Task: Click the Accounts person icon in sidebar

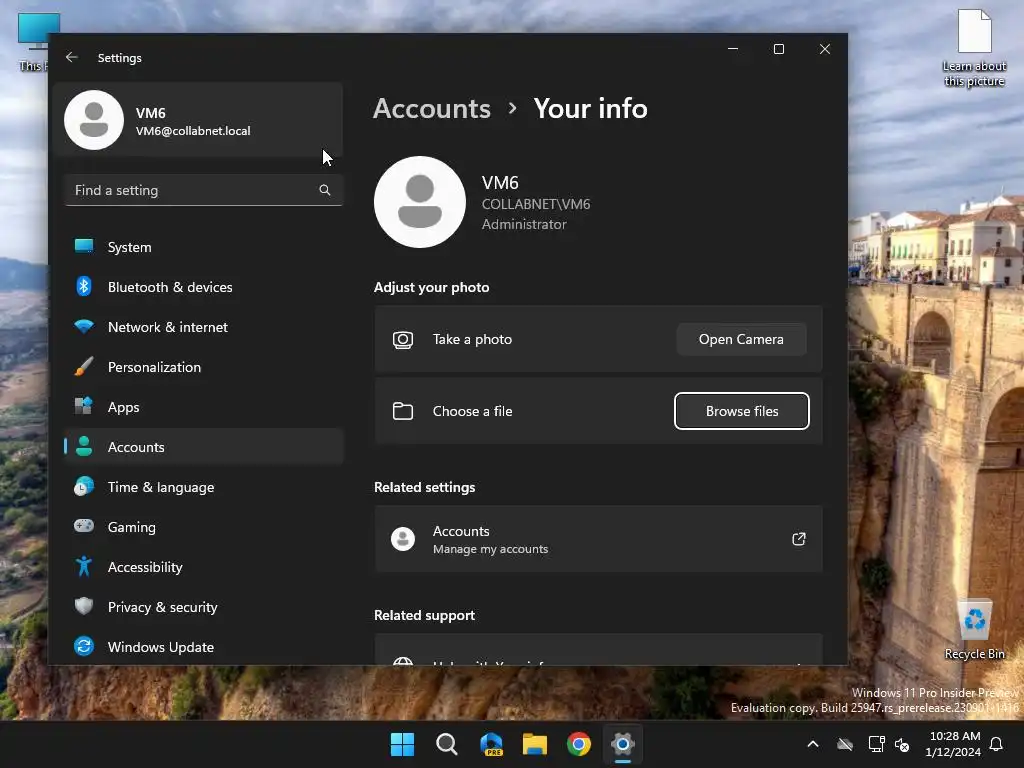Action: (84, 446)
